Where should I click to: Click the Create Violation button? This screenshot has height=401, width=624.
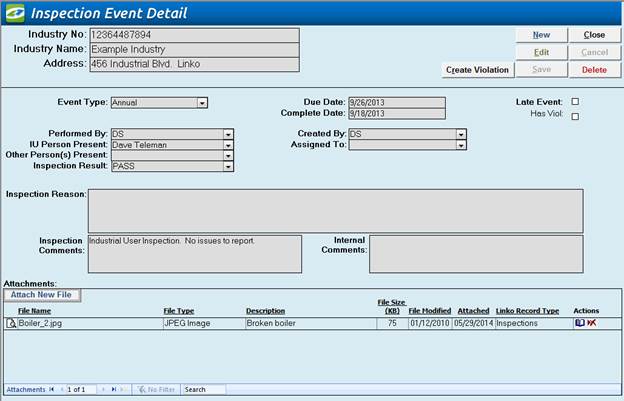pyautogui.click(x=477, y=69)
